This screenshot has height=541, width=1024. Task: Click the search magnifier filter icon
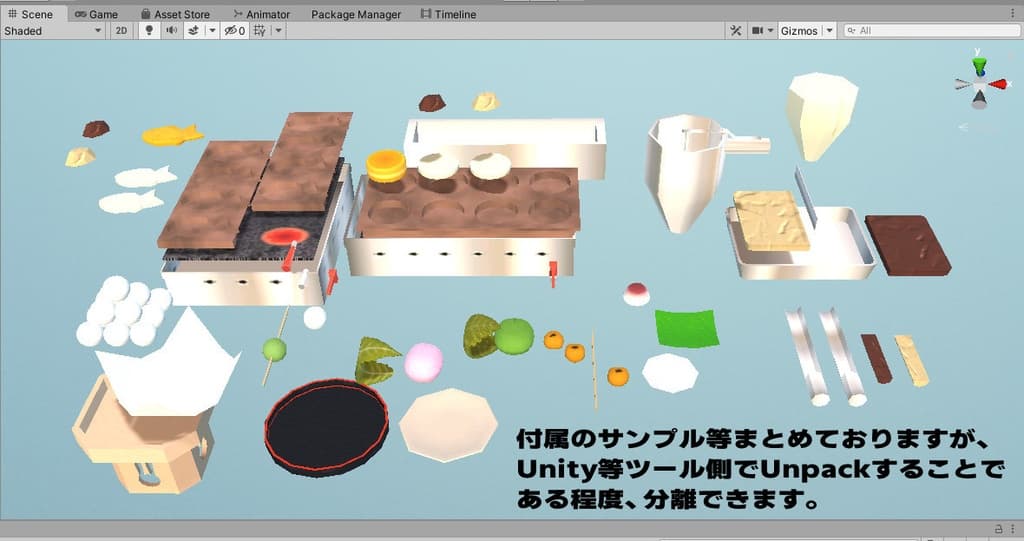tap(851, 31)
